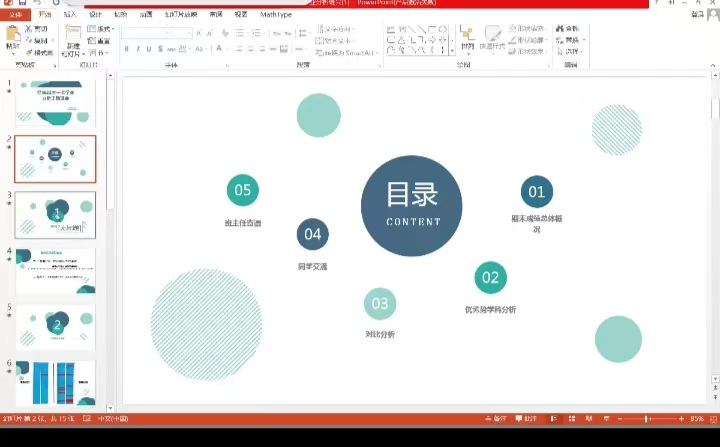Click fit slide to window icon
This screenshot has width=720, height=447.
coord(712,418)
